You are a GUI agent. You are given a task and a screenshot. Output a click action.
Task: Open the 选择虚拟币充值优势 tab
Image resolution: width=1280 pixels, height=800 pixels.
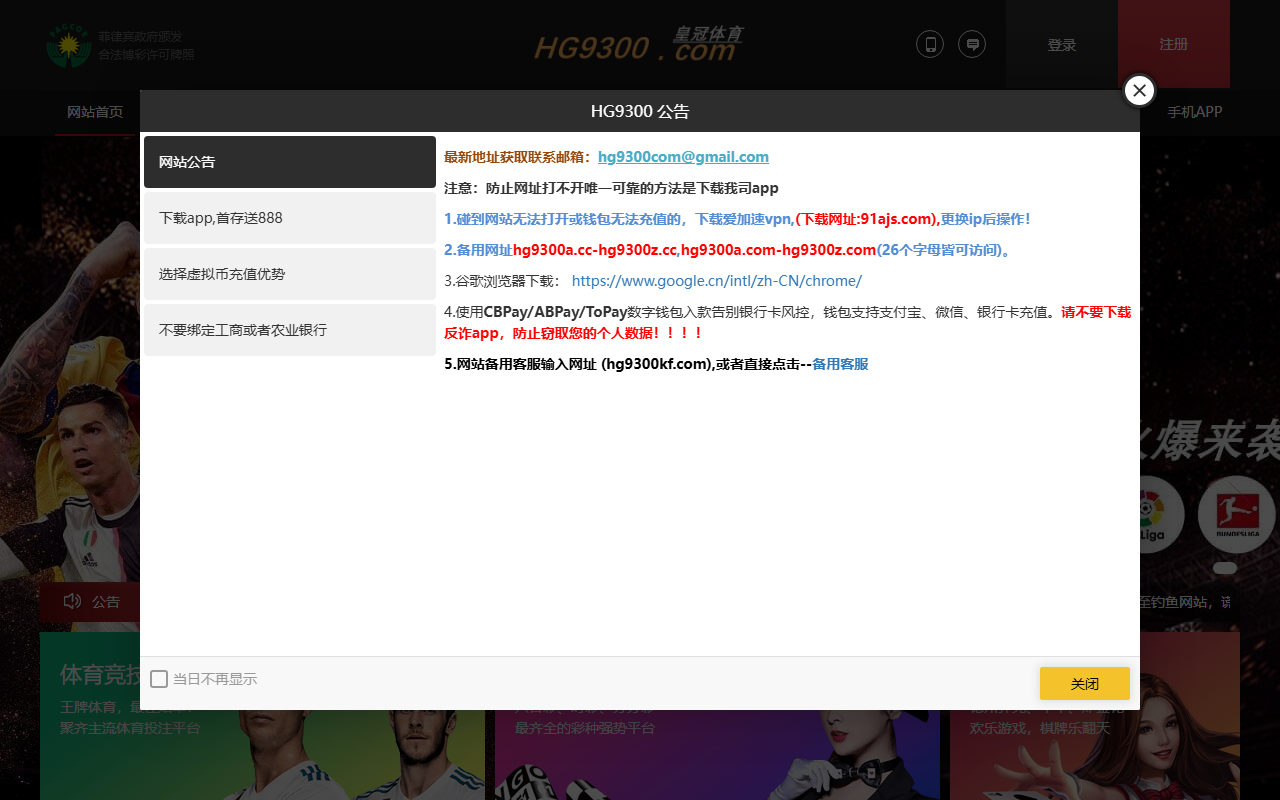point(290,274)
